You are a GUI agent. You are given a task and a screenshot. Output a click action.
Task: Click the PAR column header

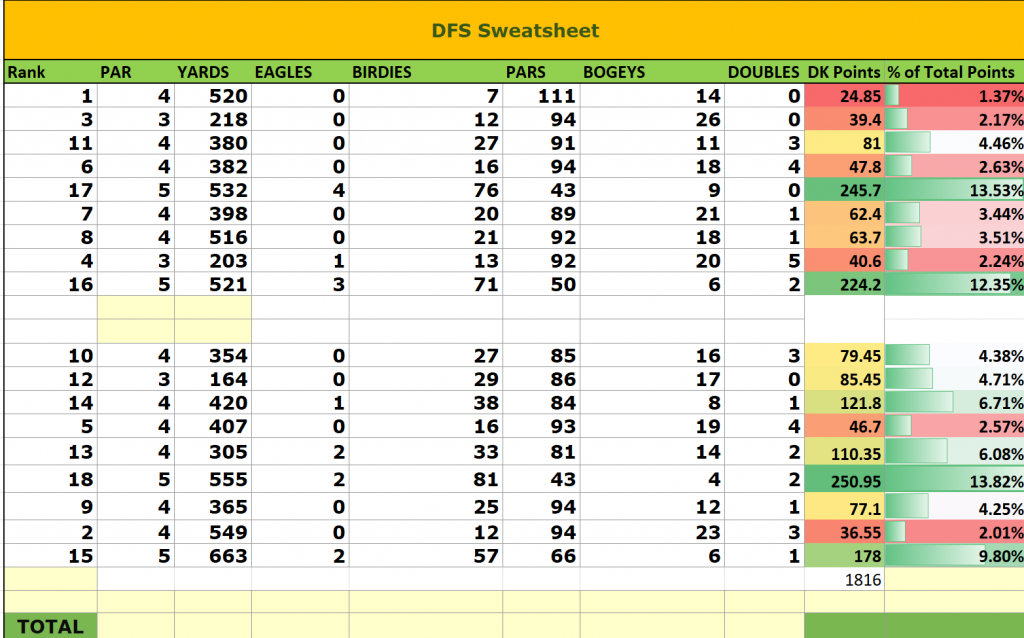(136, 72)
